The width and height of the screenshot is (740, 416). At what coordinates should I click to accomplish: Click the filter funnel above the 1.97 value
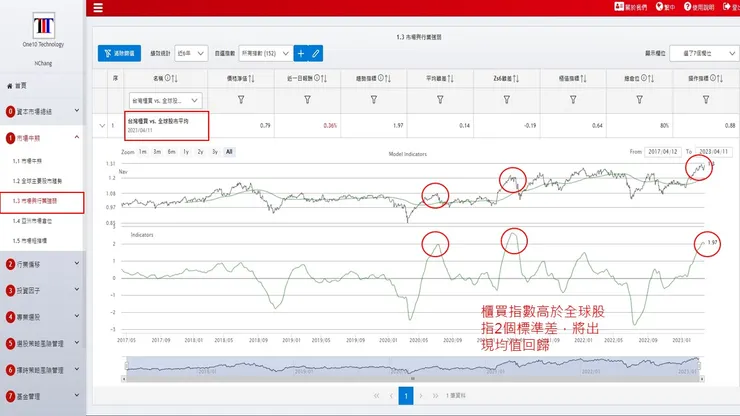pyautogui.click(x=374, y=100)
